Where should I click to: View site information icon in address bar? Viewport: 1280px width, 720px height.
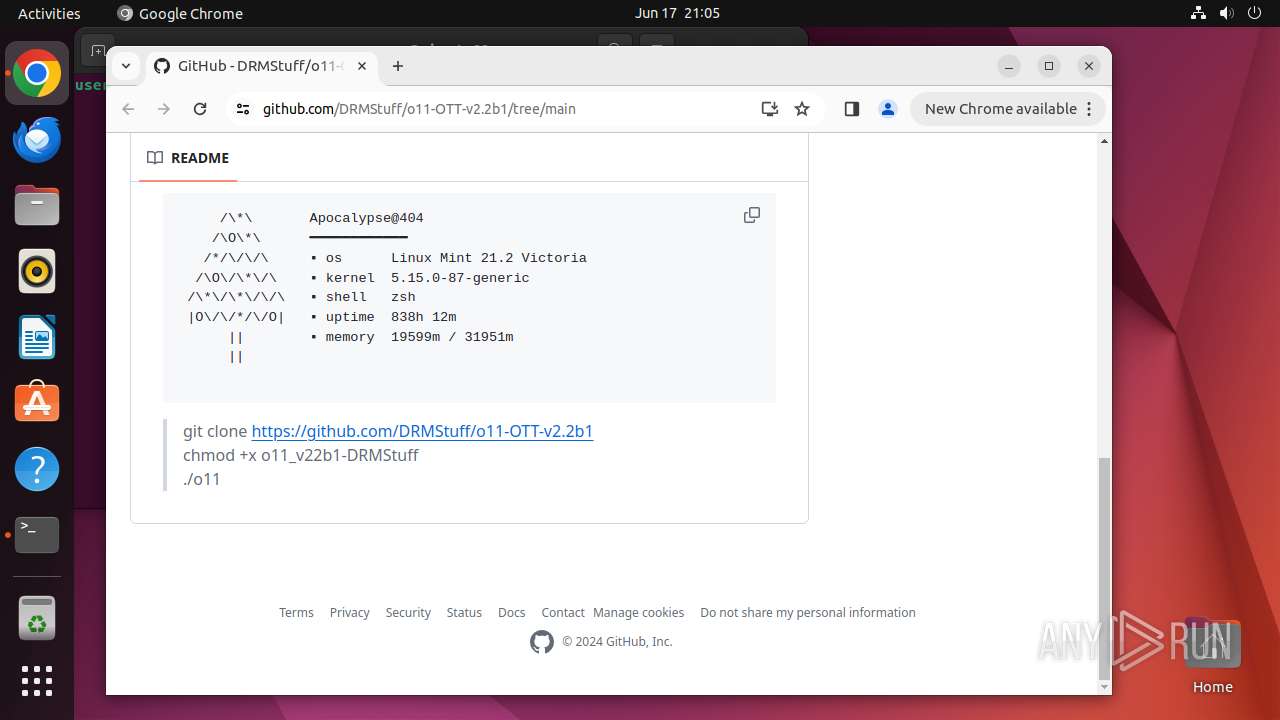tap(243, 109)
